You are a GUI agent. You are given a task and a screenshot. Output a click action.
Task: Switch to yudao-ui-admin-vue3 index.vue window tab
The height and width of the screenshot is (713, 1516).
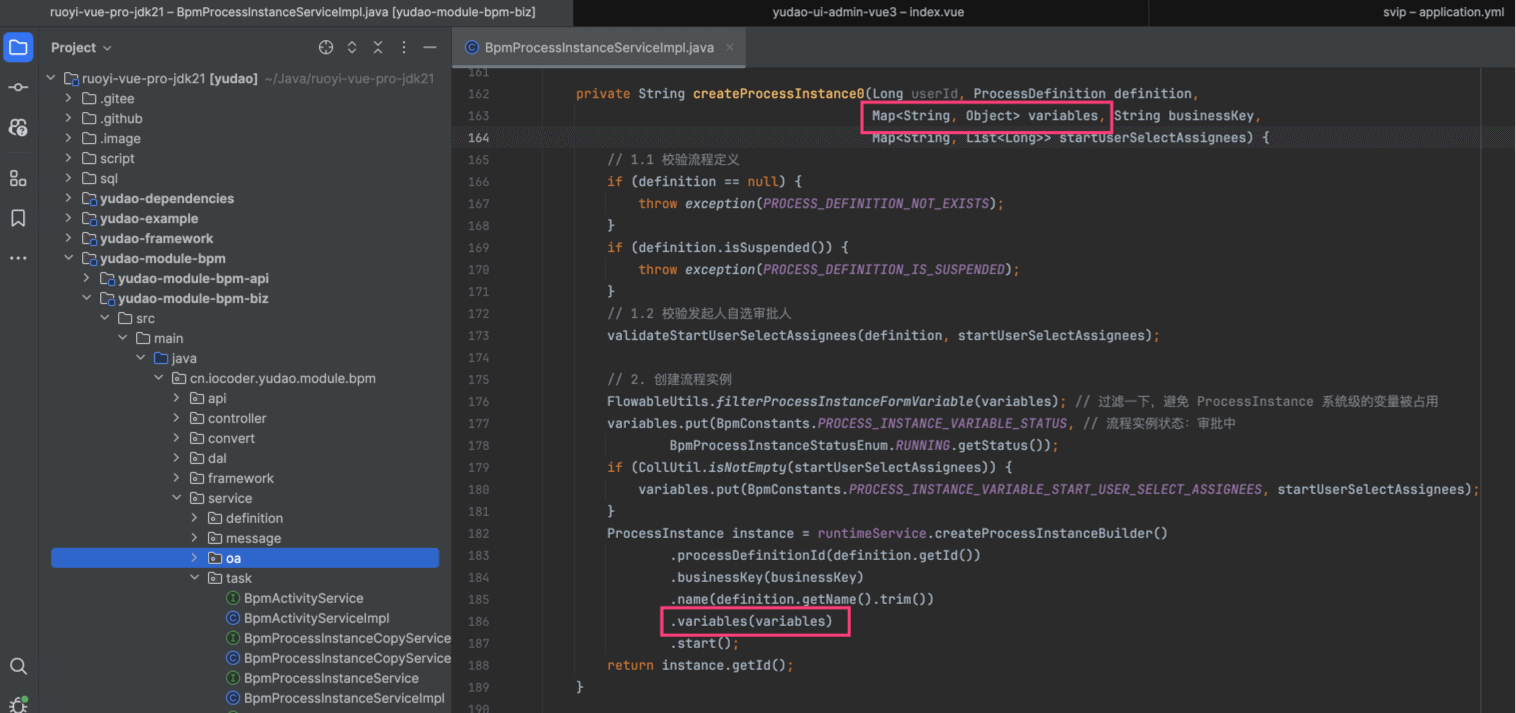click(x=868, y=12)
